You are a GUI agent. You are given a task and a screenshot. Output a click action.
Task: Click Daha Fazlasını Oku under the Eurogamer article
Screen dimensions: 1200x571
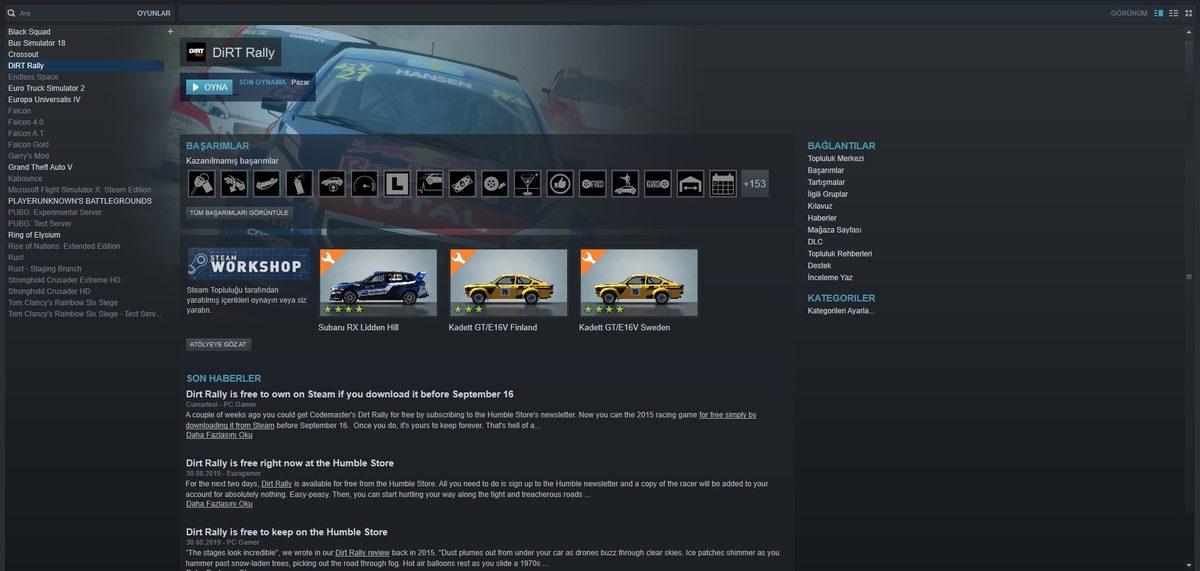[219, 504]
